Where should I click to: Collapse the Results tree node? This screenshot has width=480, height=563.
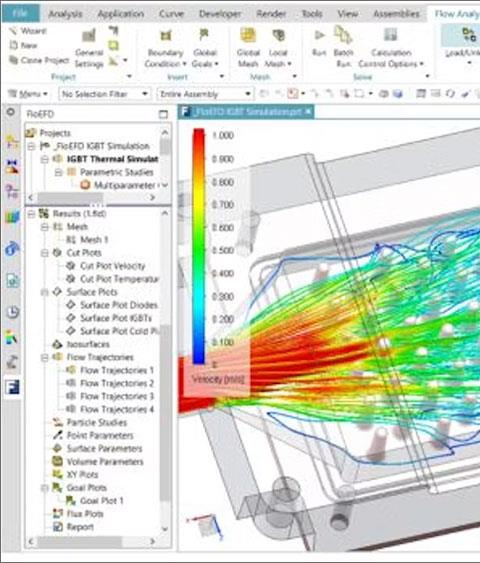coord(32,214)
